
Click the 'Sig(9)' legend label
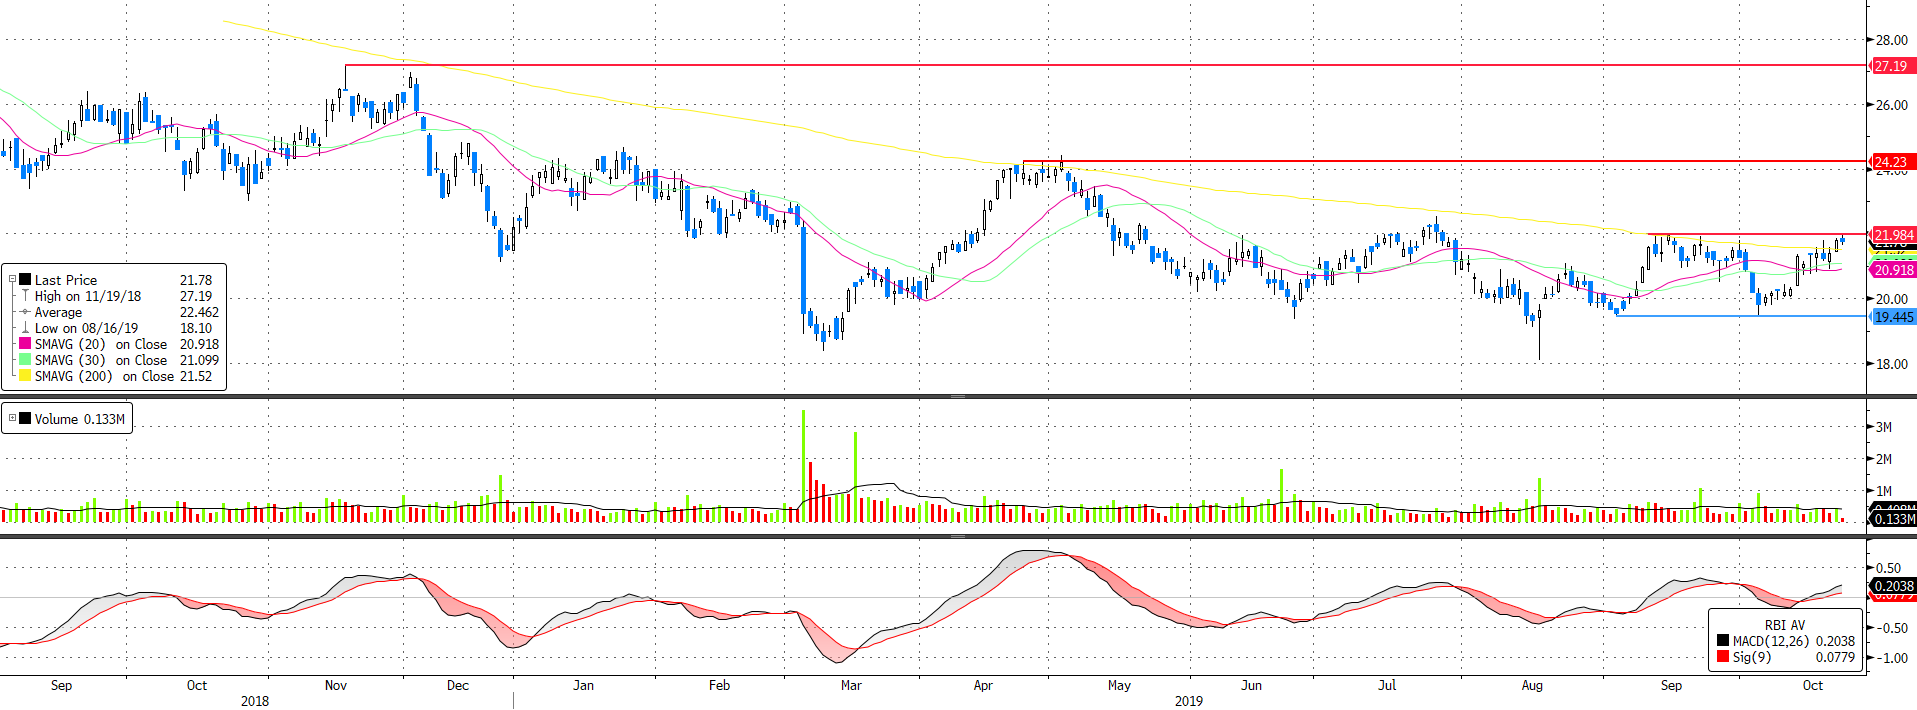click(1752, 657)
